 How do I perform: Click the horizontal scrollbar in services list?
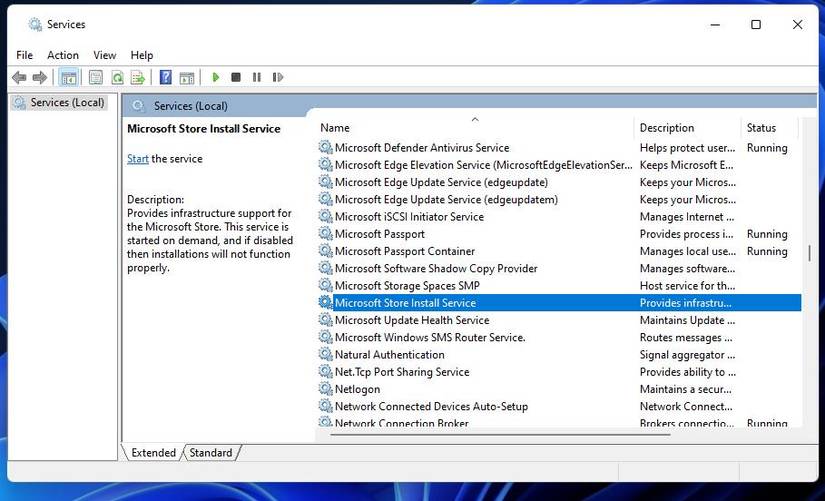(500, 435)
